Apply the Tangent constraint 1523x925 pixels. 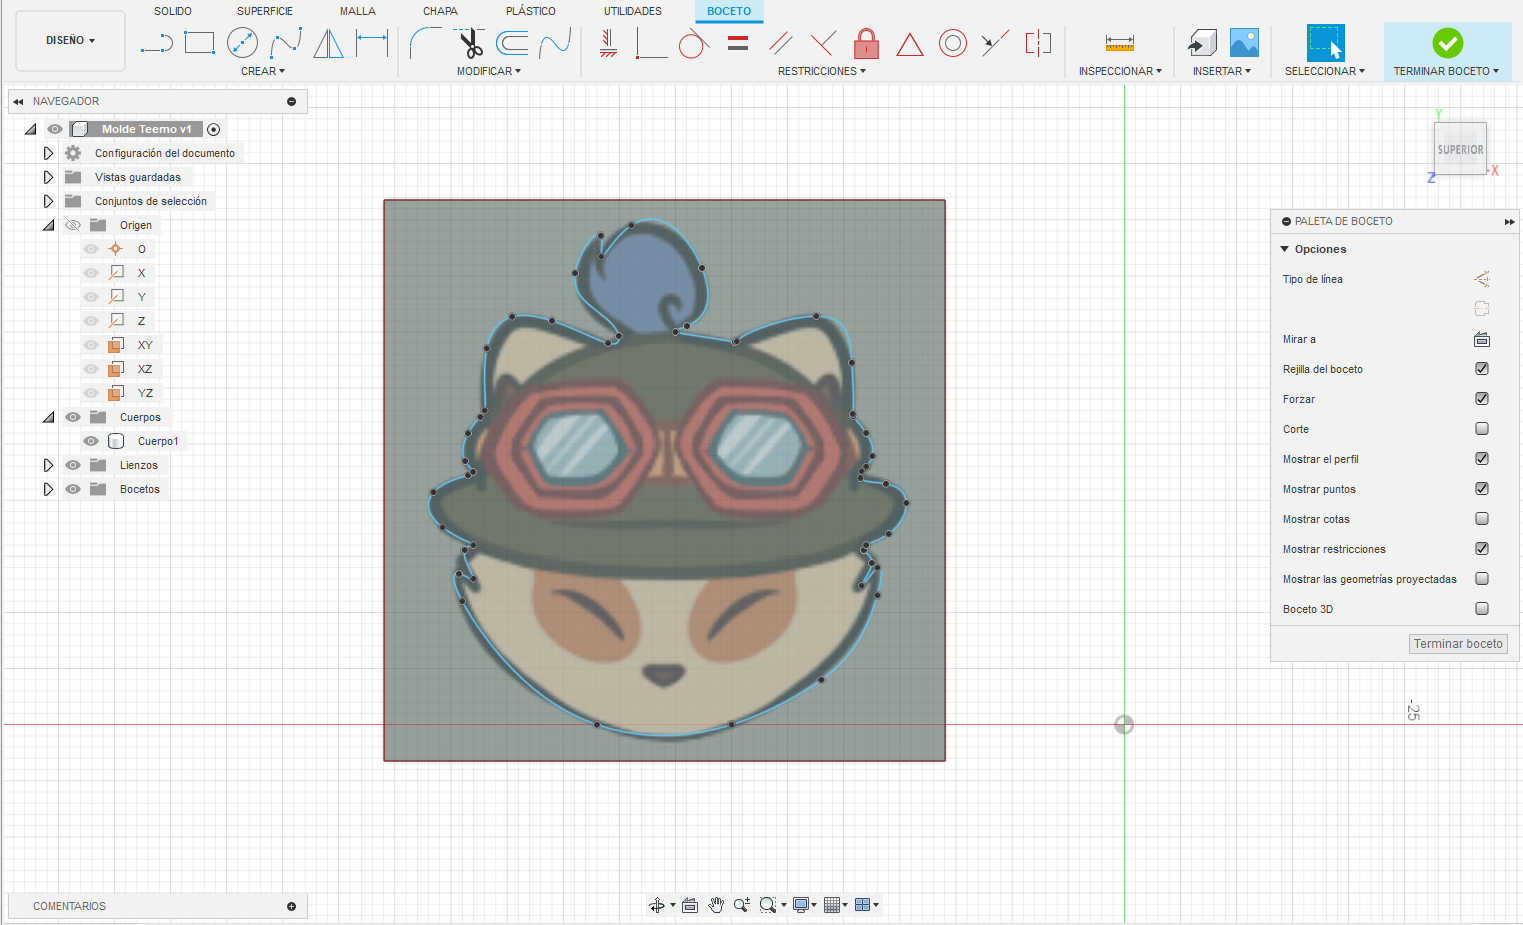(x=693, y=43)
